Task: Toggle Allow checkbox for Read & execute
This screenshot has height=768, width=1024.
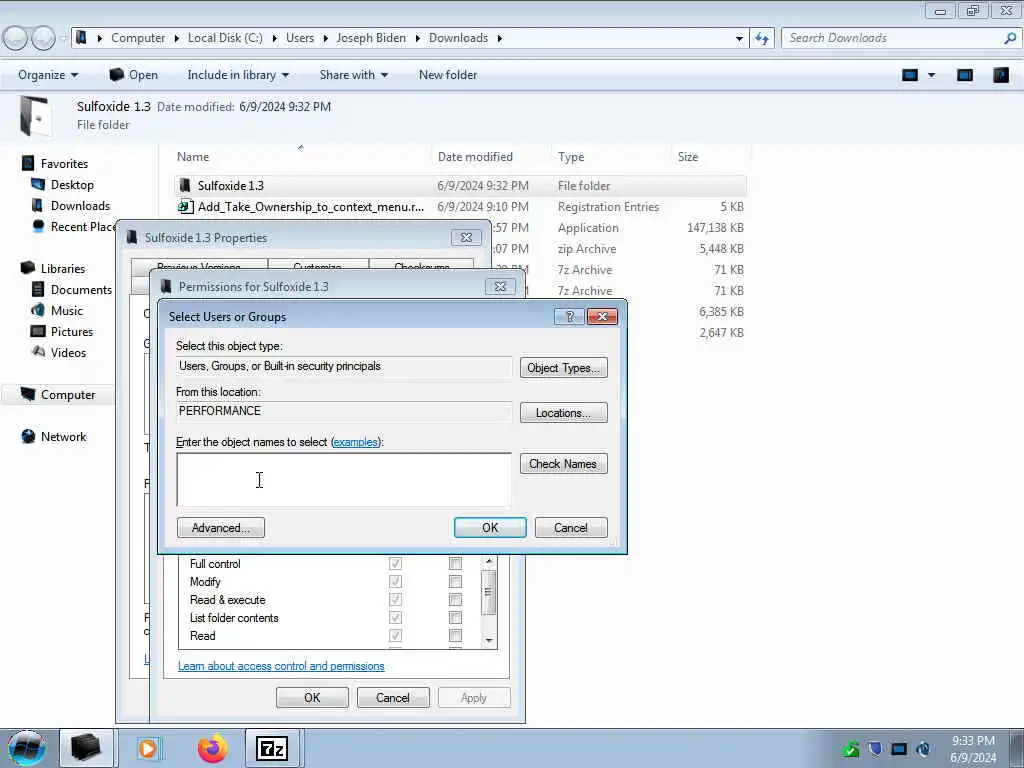Action: [395, 600]
